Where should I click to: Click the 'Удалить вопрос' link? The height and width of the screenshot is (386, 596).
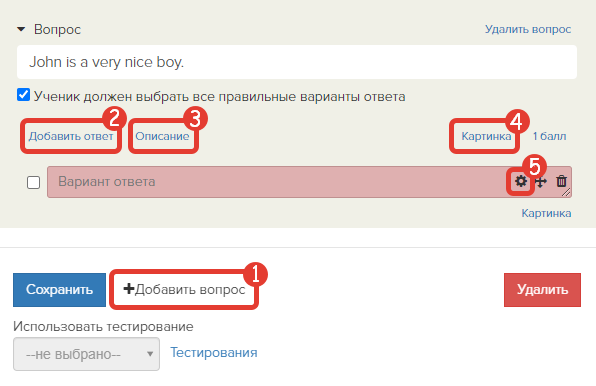coord(528,29)
